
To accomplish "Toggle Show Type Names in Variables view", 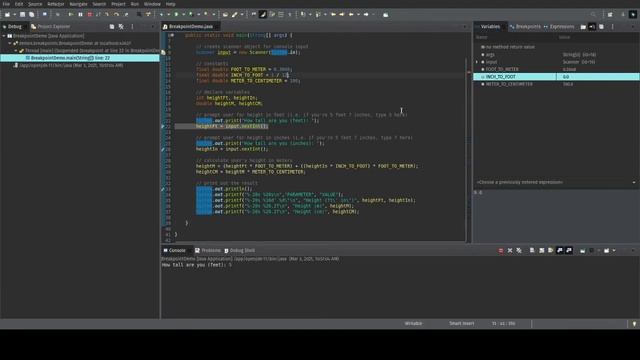I will click(583, 27).
